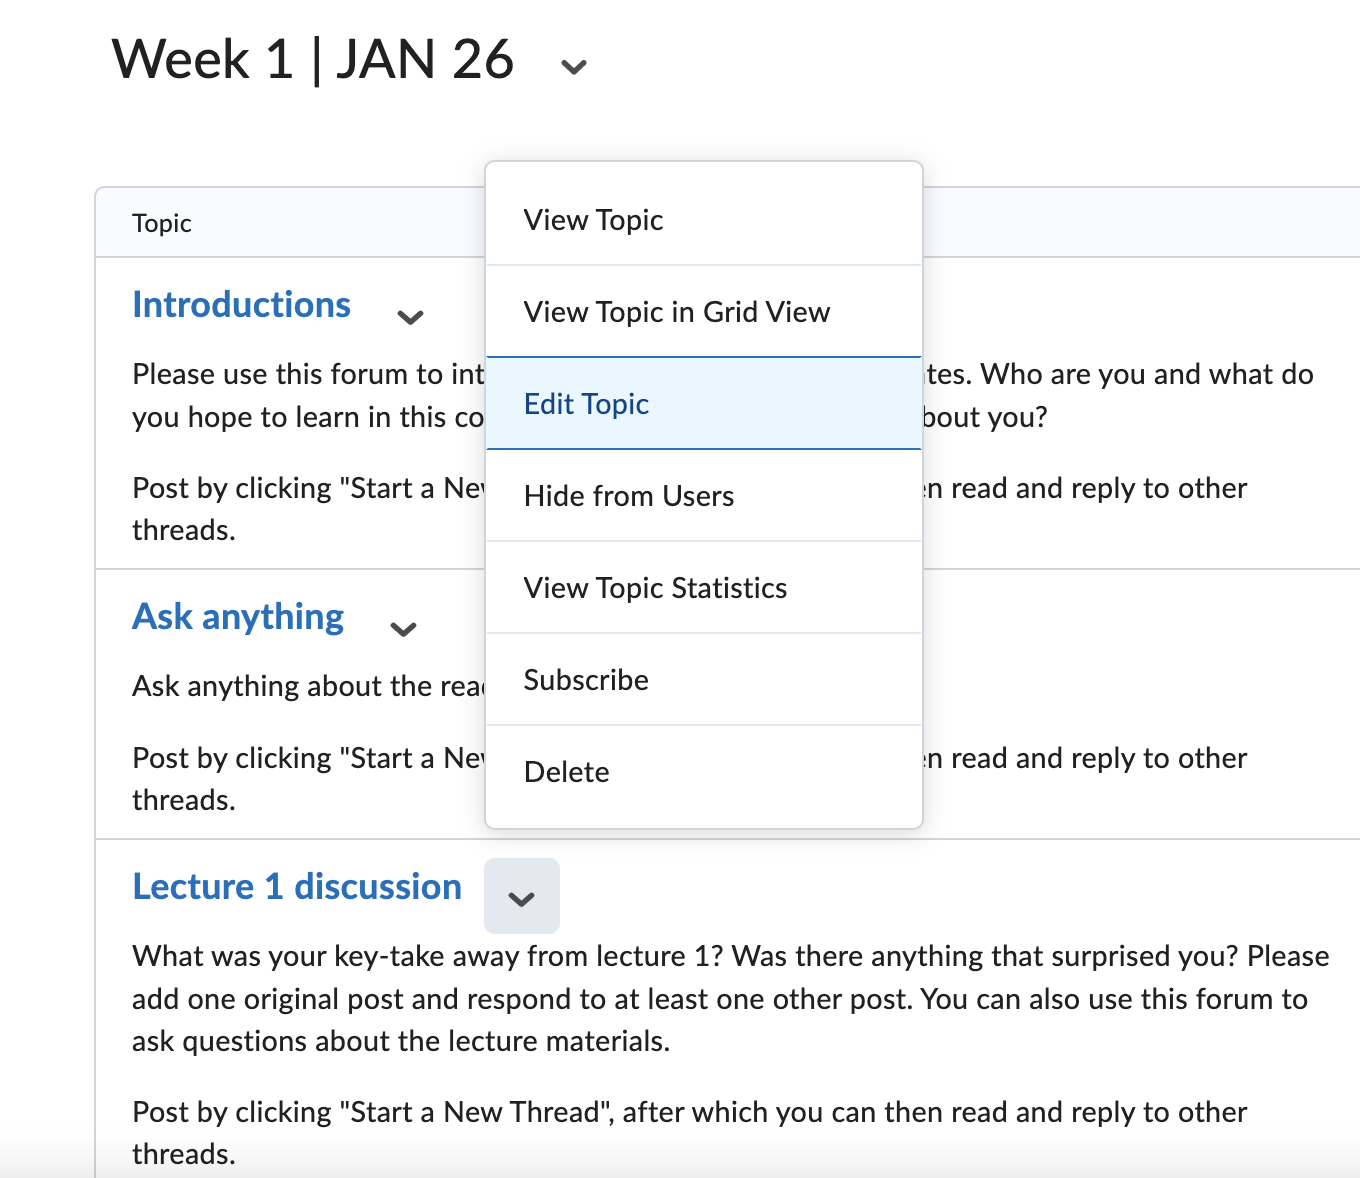Choose Delete from the topic menu
The image size is (1360, 1178).
click(566, 772)
